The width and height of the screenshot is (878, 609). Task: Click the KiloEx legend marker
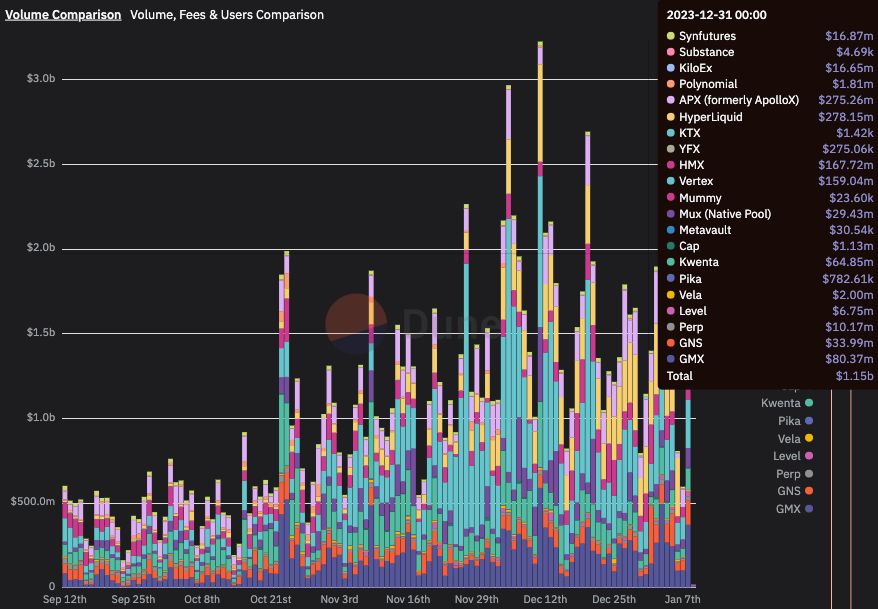coord(670,67)
